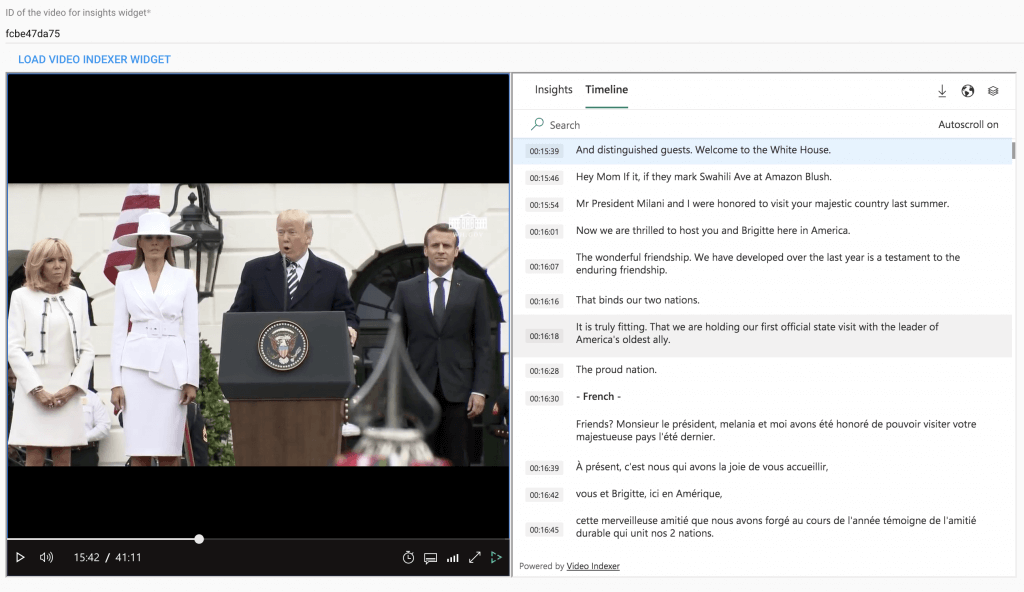
Task: Download insights with the download icon
Action: tap(942, 91)
